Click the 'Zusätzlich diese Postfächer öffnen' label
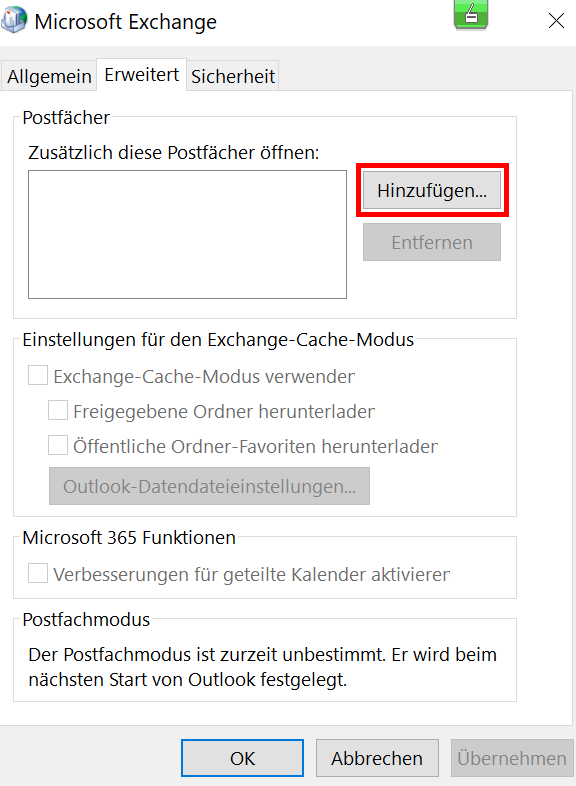 tap(173, 152)
